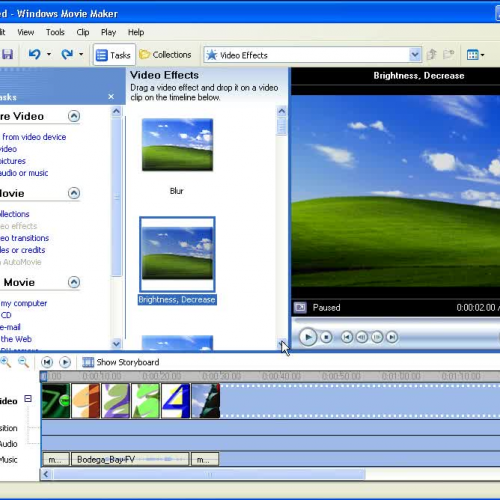
Task: Select the Bodega_Bay-FV audio clip
Action: pyautogui.click(x=130, y=459)
